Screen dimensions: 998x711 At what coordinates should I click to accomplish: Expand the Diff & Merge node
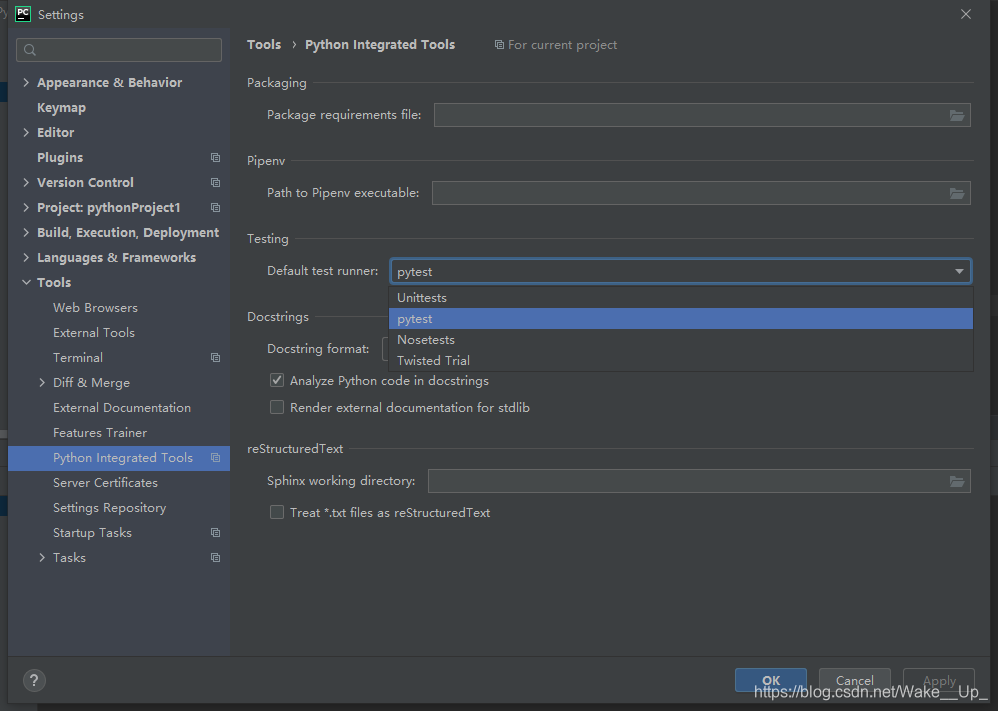pos(42,383)
